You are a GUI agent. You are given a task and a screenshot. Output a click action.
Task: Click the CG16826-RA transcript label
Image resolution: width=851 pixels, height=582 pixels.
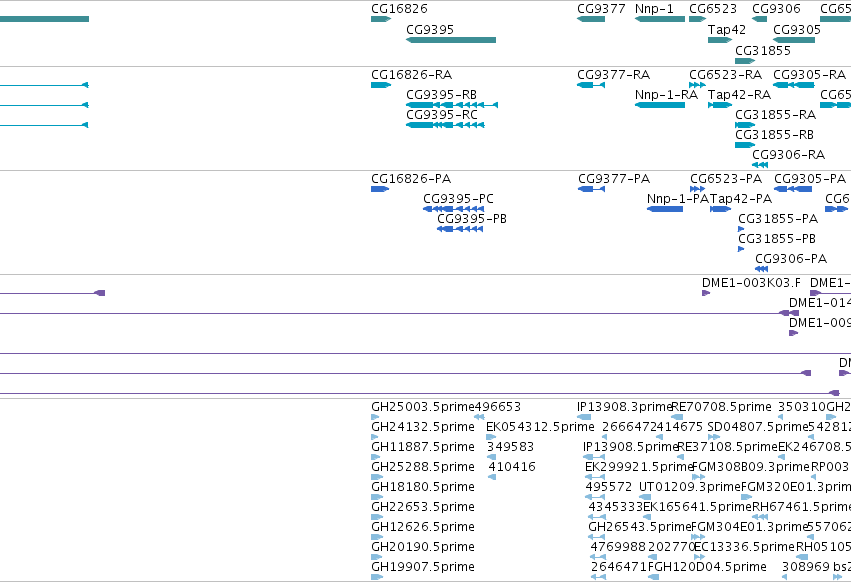pyautogui.click(x=411, y=74)
